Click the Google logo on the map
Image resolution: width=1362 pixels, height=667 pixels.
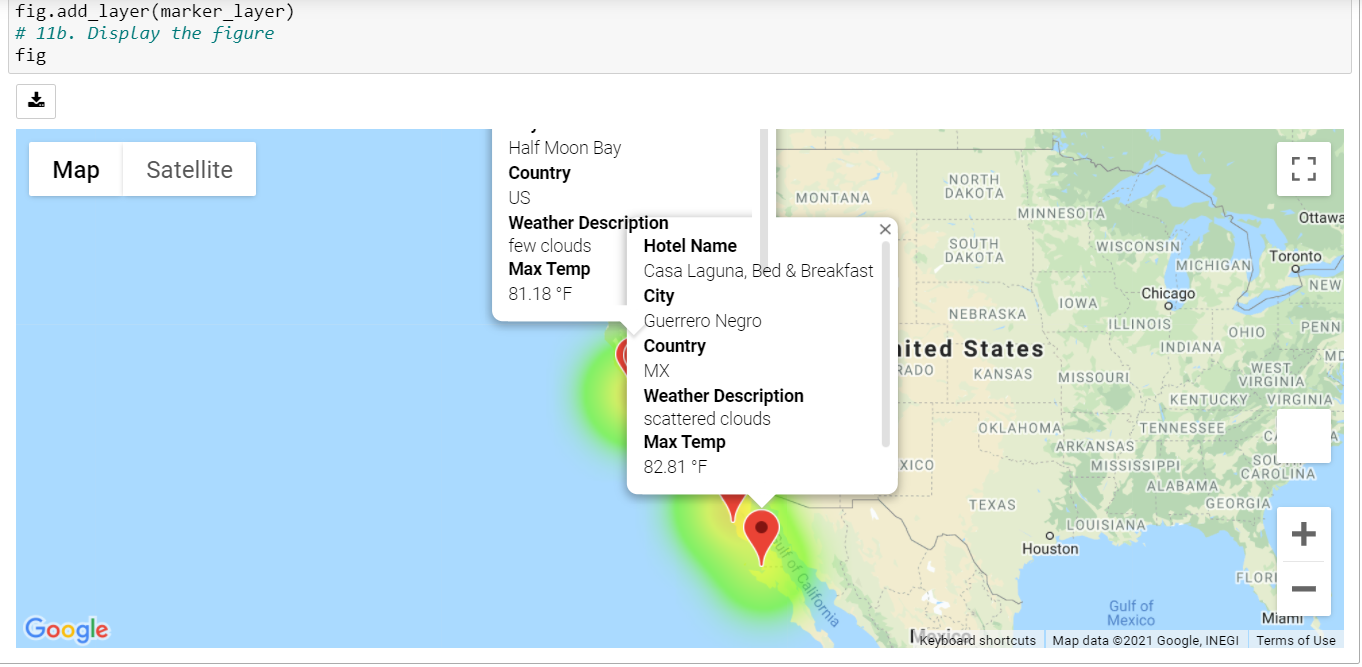coord(66,630)
